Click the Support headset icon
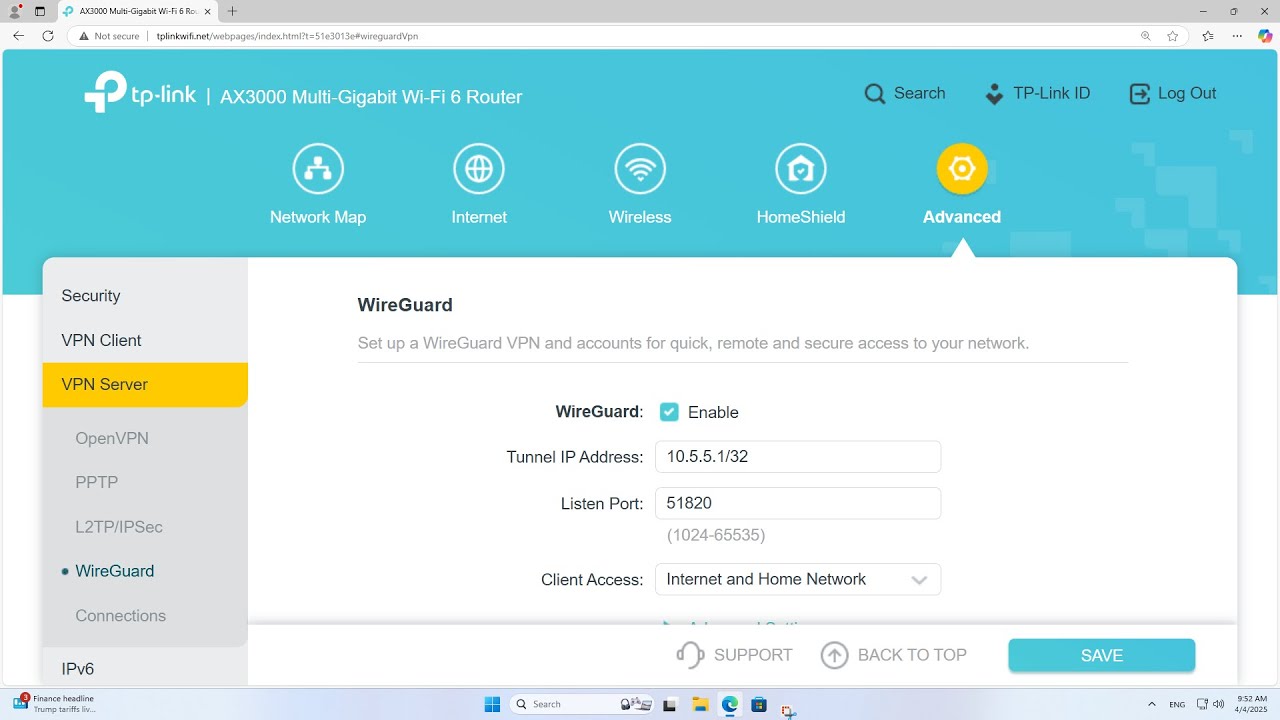 [690, 655]
